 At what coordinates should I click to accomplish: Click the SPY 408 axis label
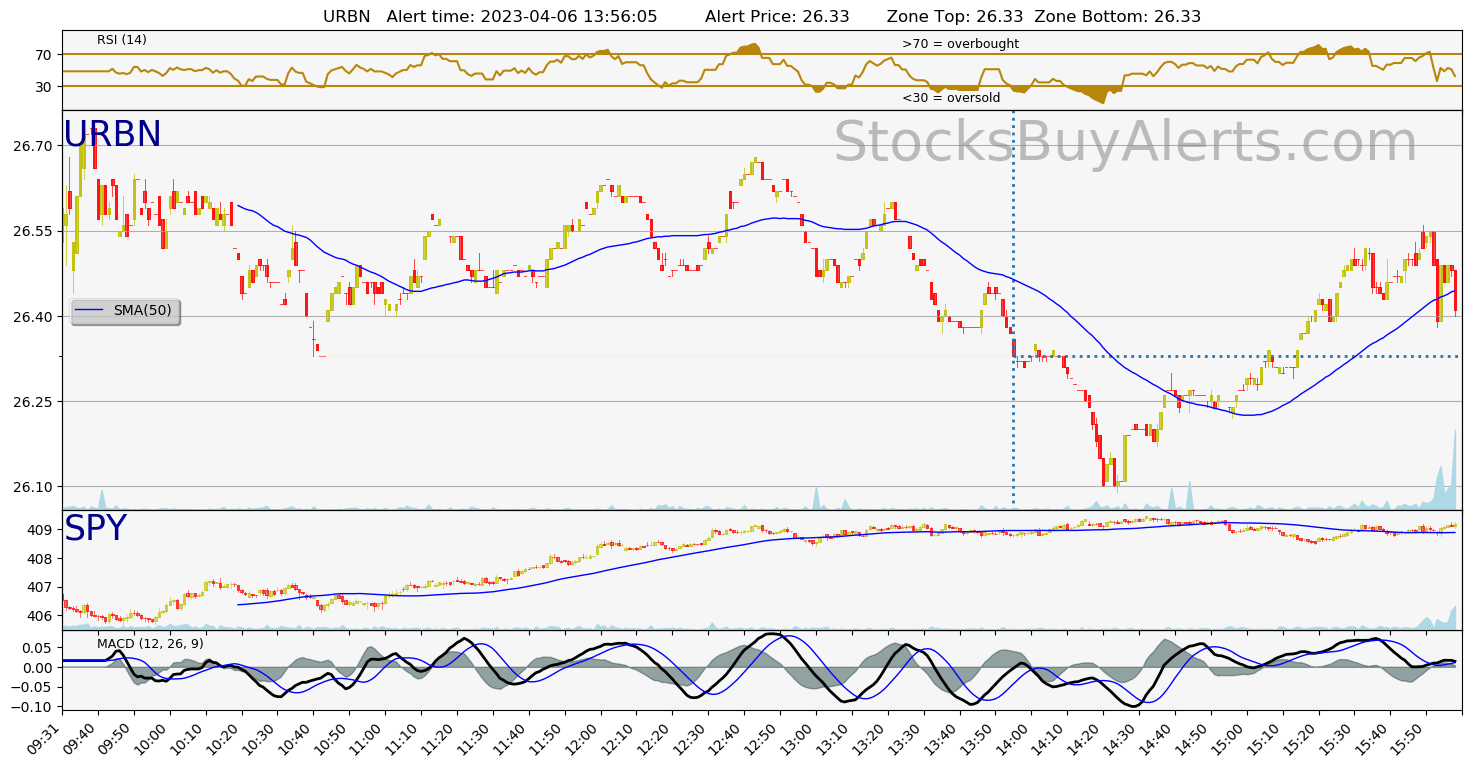click(x=42, y=559)
